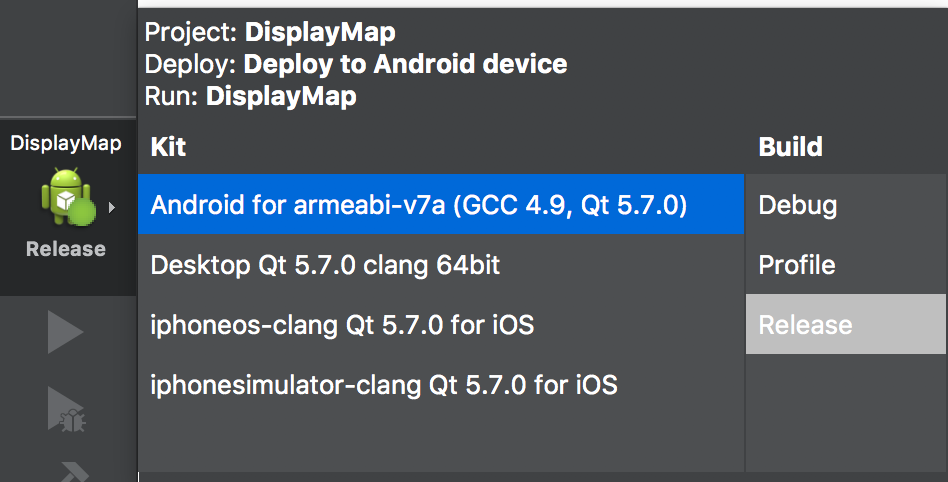The image size is (948, 482).
Task: Click the Kit column header
Action: point(169,148)
